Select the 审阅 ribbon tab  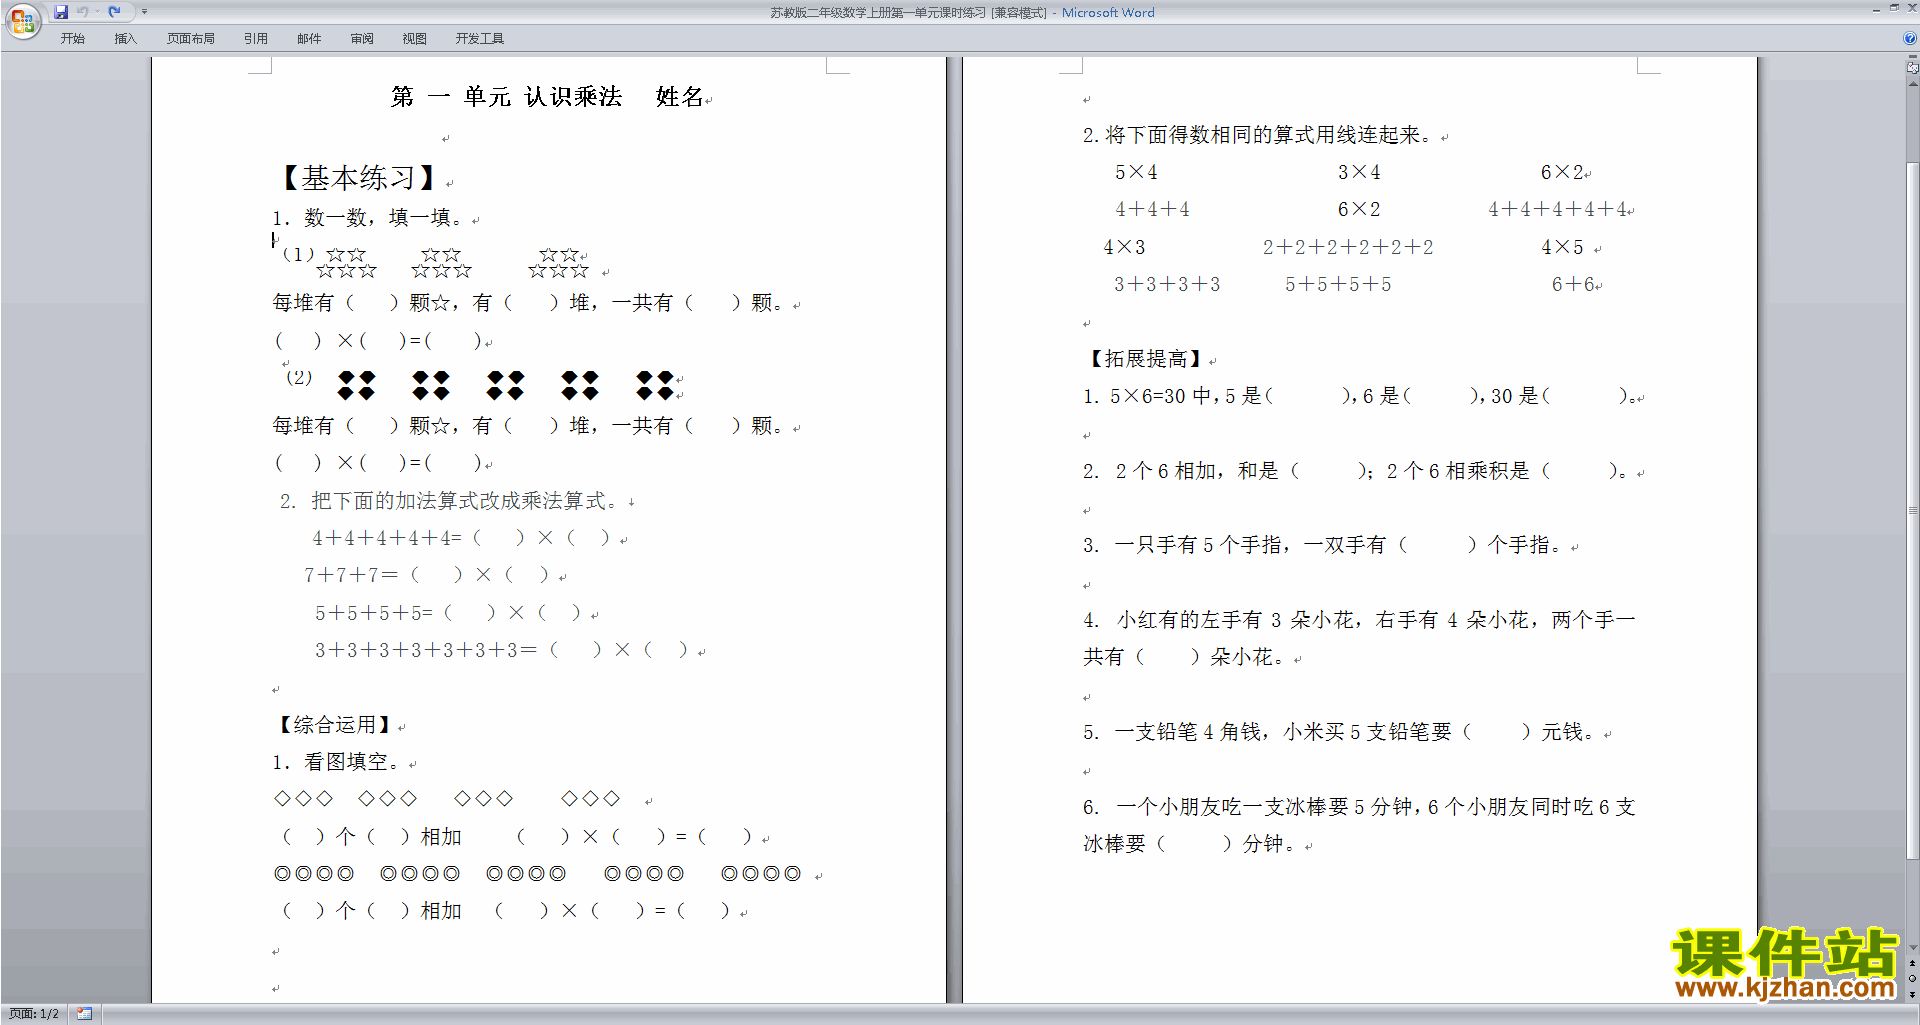point(362,39)
